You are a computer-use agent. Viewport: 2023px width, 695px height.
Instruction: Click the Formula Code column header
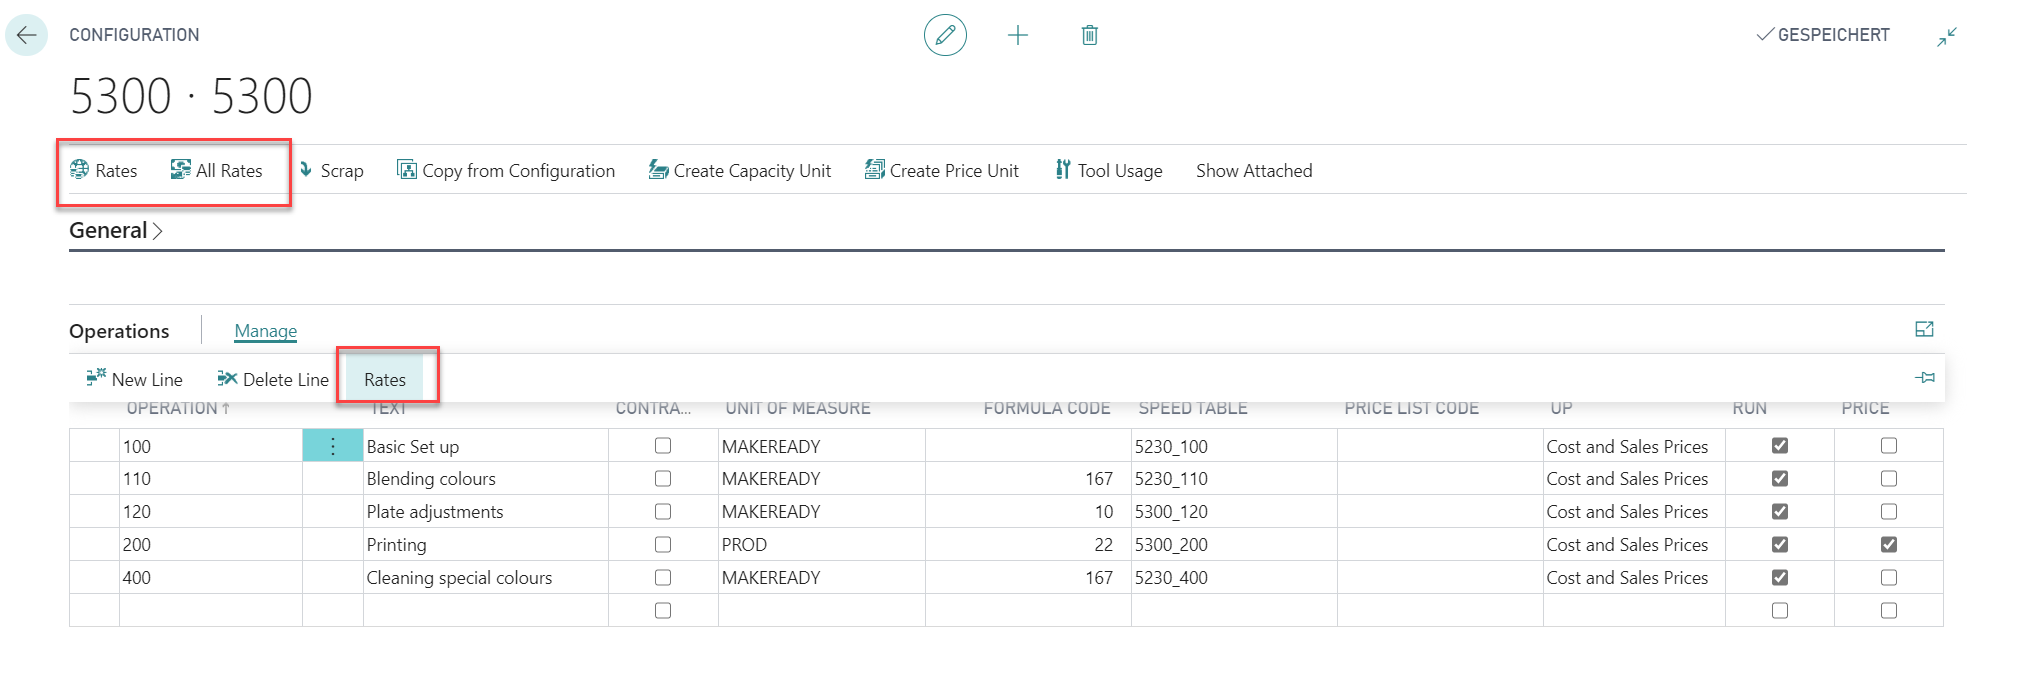click(x=1047, y=408)
